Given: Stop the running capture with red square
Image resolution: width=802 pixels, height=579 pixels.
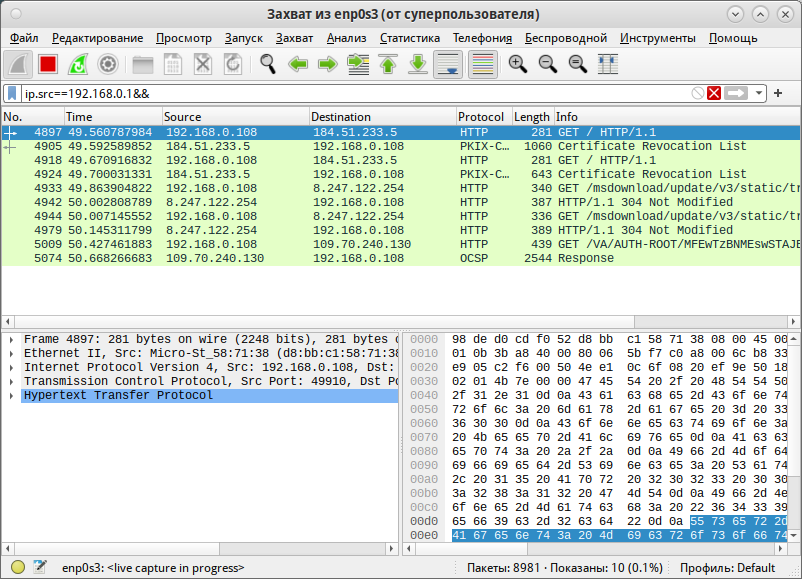Looking at the screenshot, I should click(48, 64).
